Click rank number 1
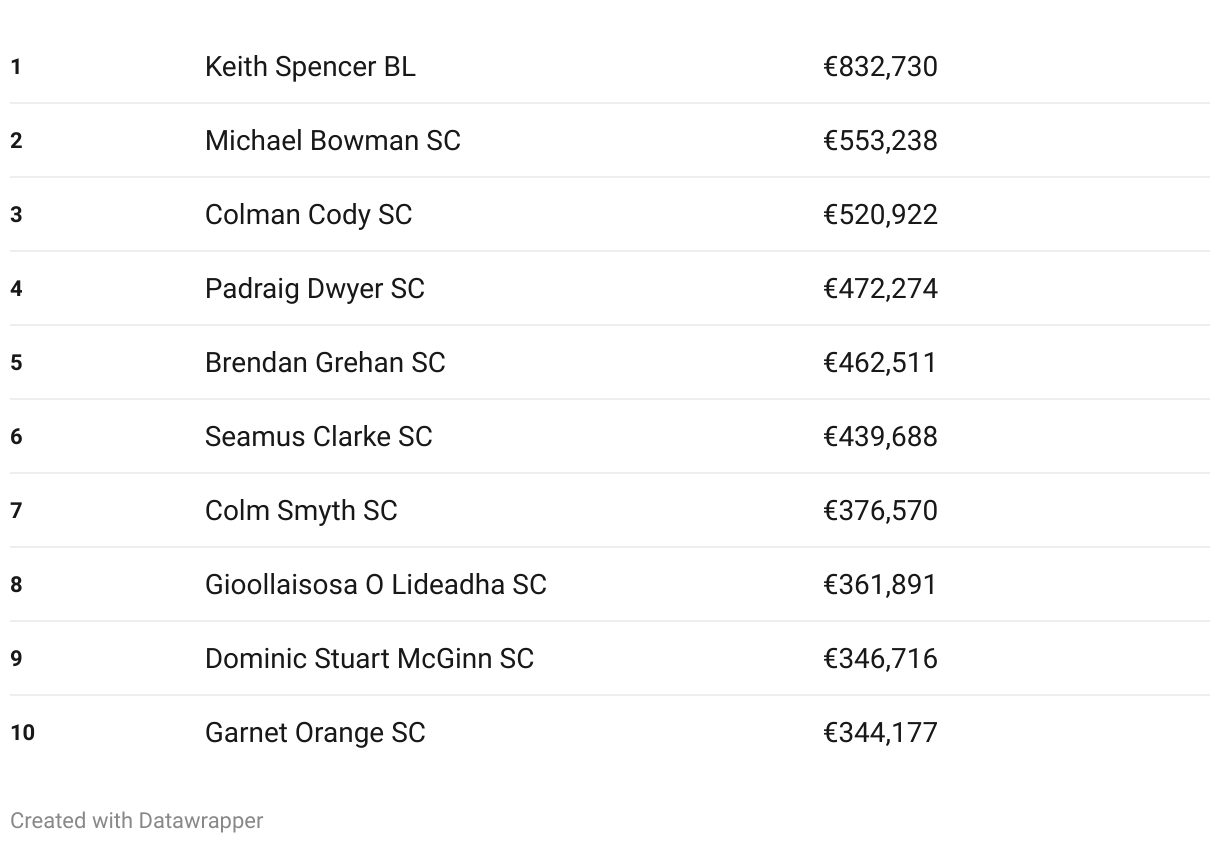1220x844 pixels. point(16,67)
